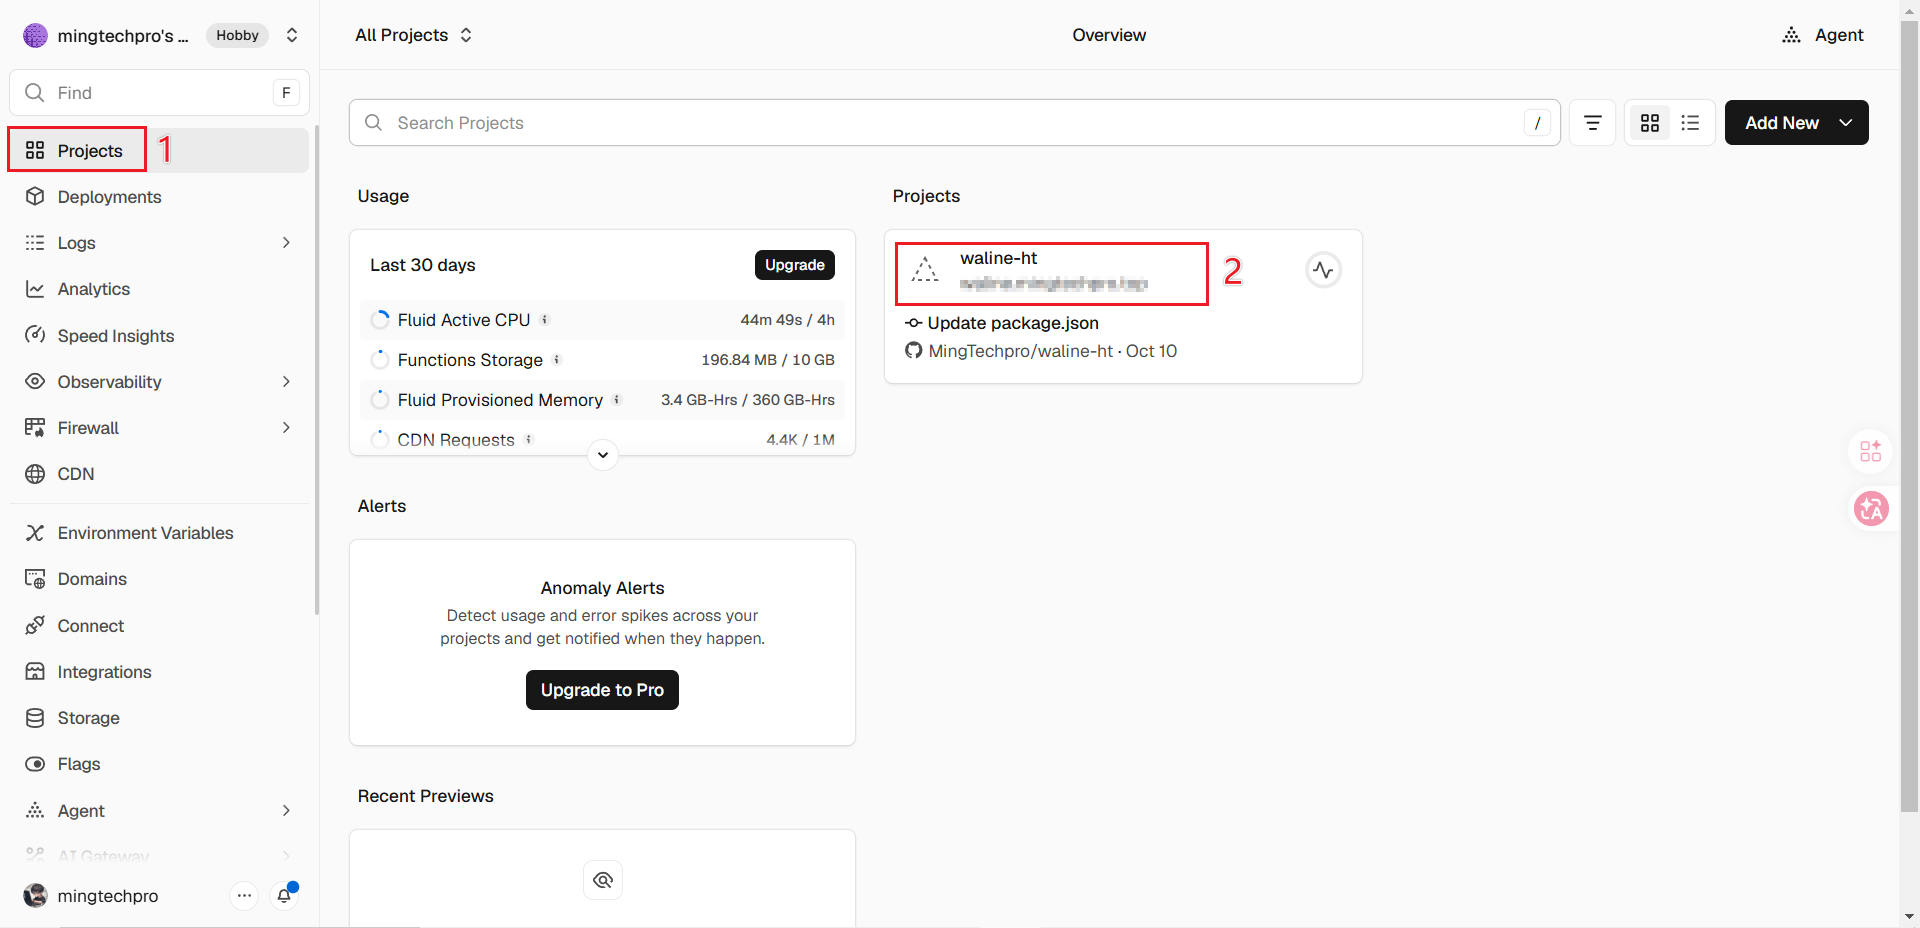Click the Storage database icon

35,718
